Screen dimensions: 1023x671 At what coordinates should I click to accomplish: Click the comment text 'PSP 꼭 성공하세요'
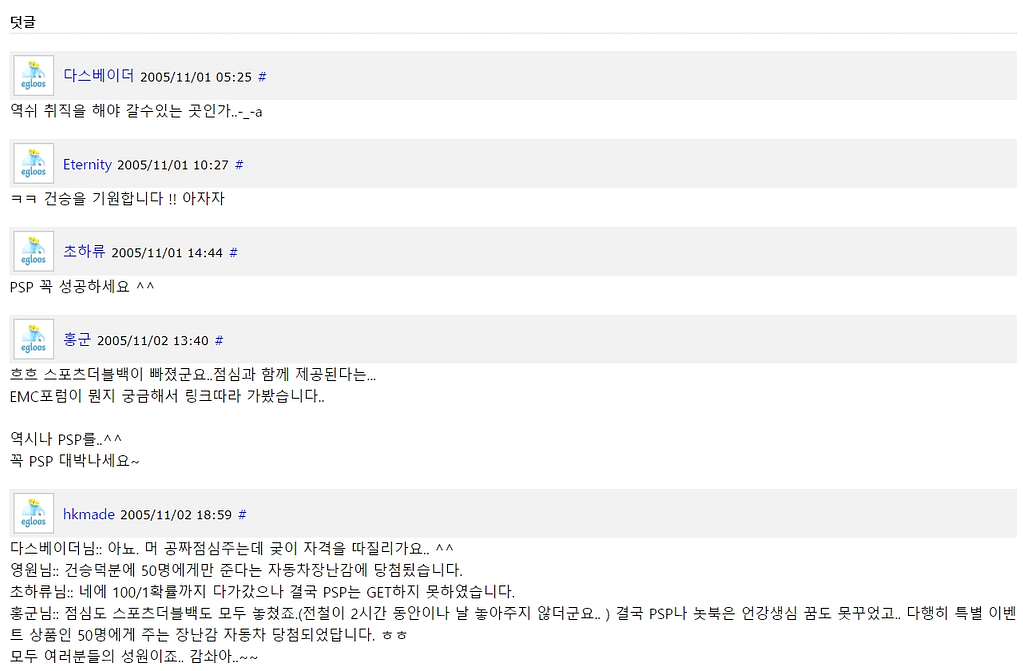[x=70, y=287]
